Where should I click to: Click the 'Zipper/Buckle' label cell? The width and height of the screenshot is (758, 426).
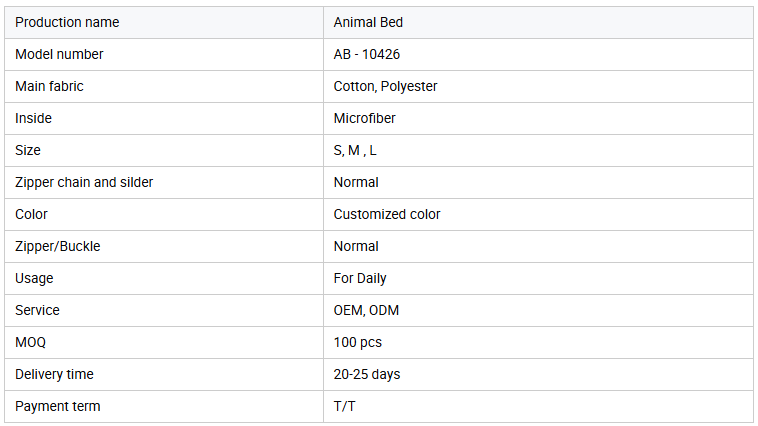click(x=164, y=247)
